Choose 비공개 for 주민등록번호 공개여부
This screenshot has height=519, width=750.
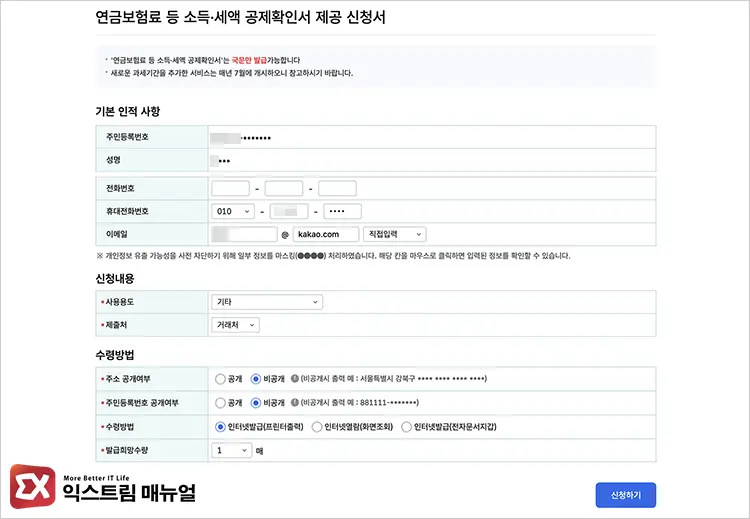pyautogui.click(x=255, y=403)
